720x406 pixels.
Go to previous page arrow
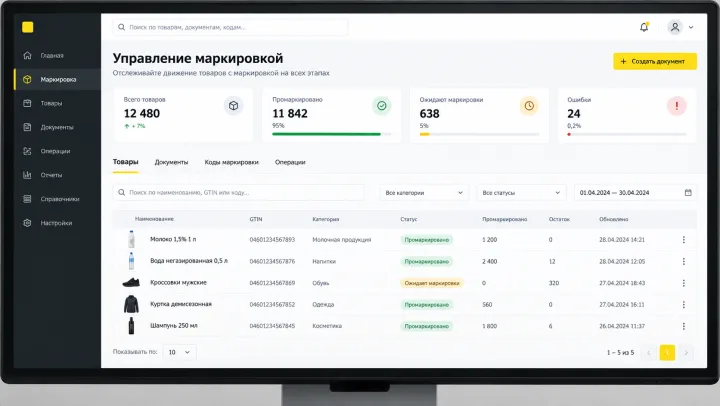click(649, 353)
